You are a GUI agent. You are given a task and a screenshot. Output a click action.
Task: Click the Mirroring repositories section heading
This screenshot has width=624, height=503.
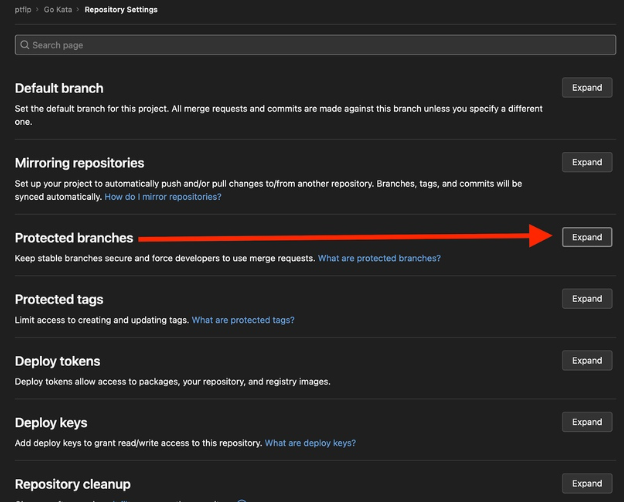(x=80, y=163)
